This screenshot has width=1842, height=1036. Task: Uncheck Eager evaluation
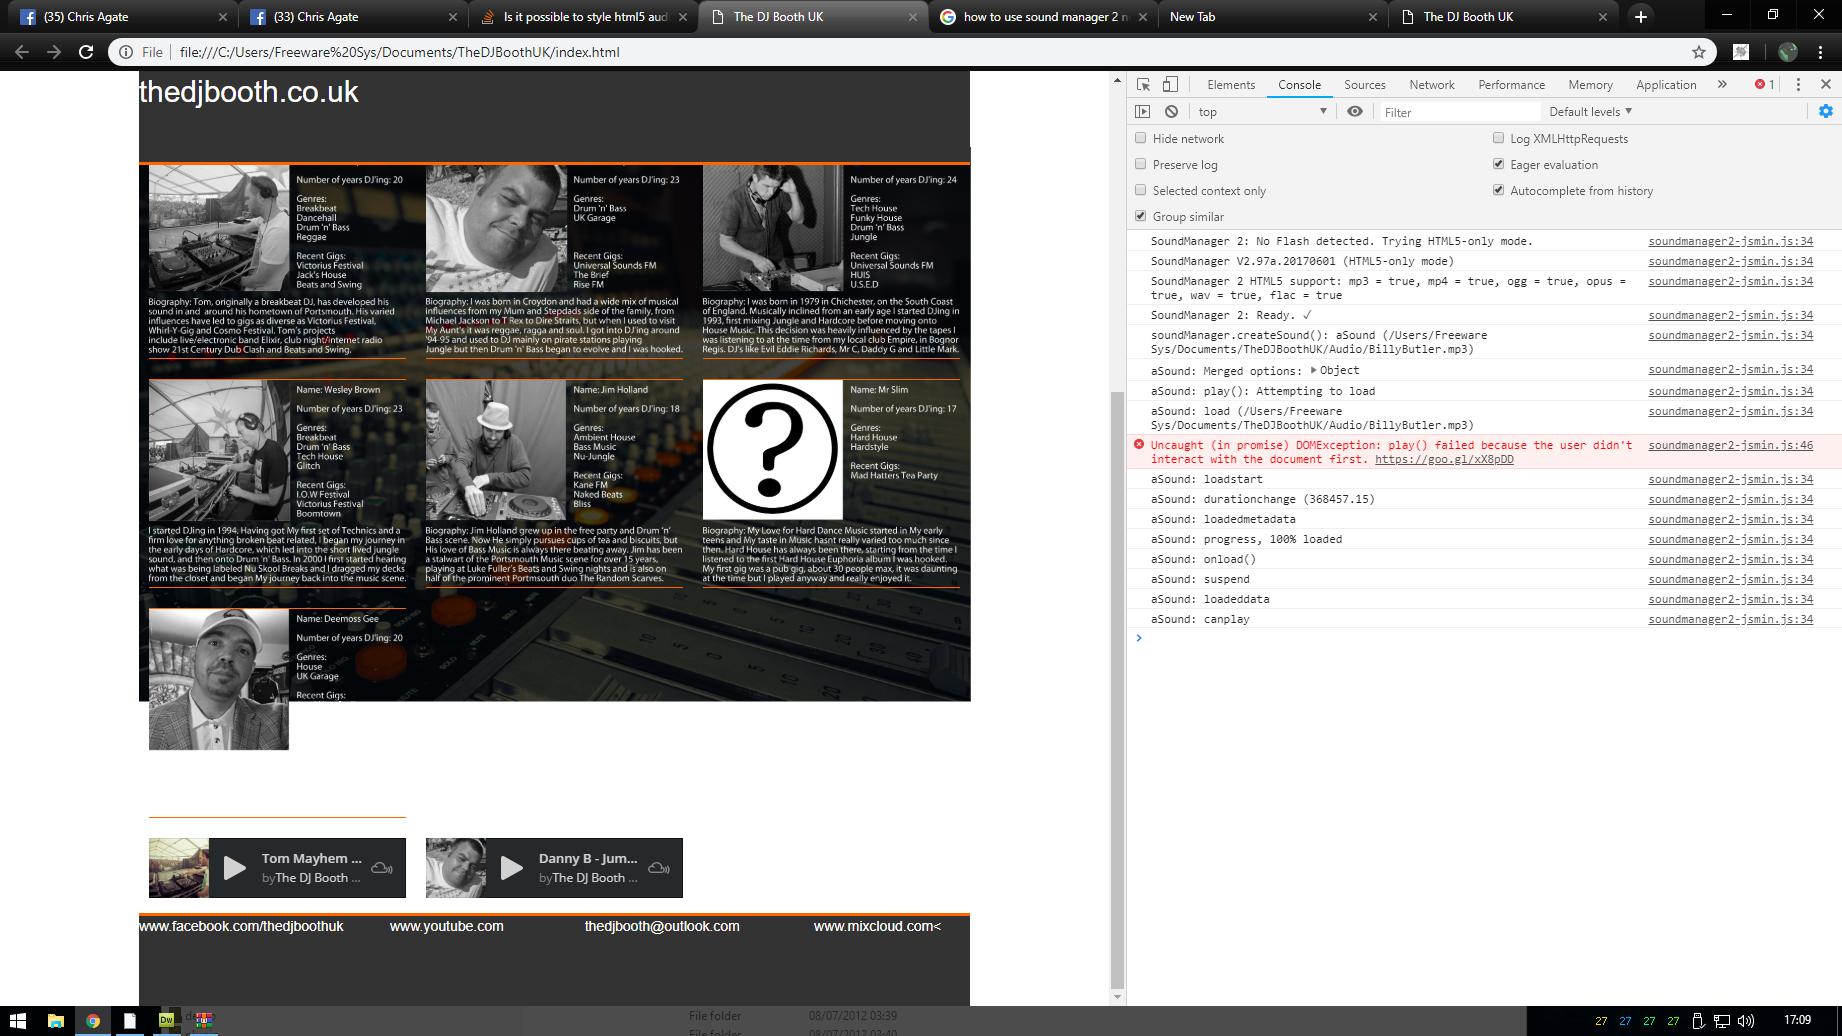click(x=1498, y=164)
